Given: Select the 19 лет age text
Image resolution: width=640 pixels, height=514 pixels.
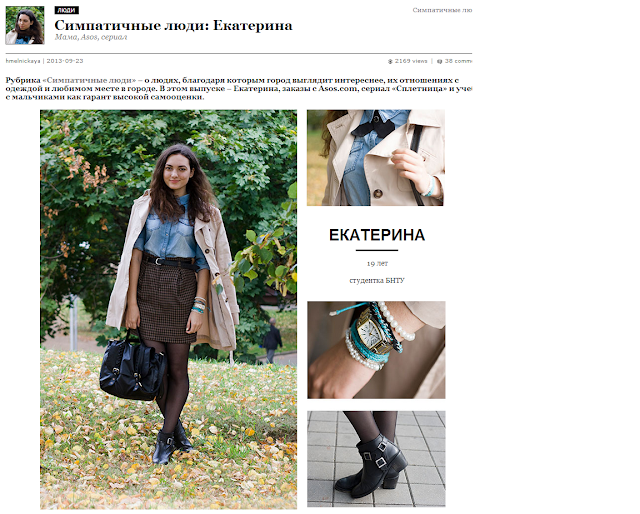Looking at the screenshot, I should pos(377,264).
